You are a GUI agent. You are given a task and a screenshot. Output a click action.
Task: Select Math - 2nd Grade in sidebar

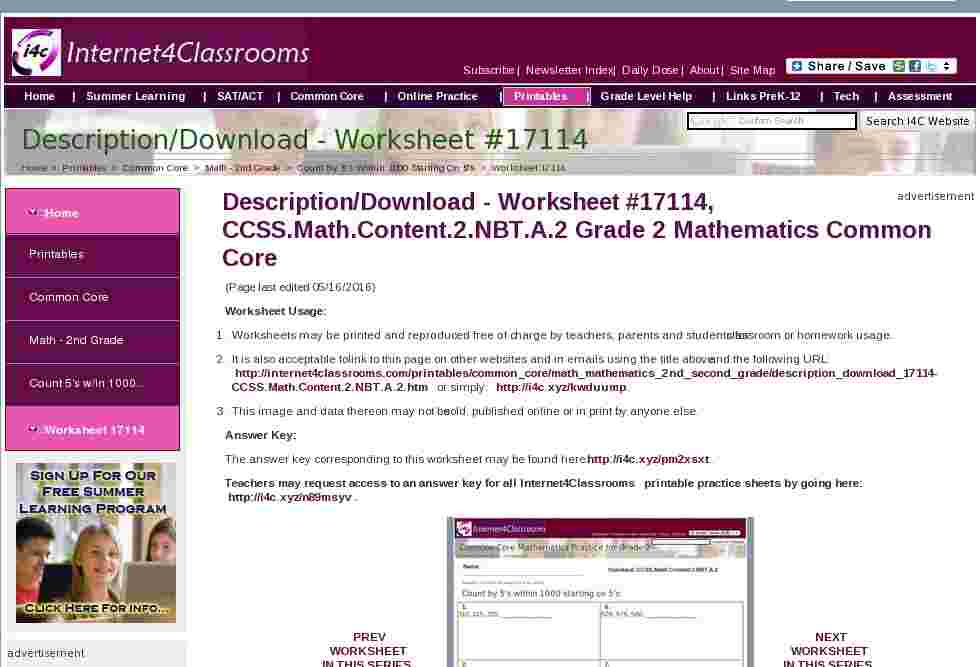click(76, 340)
